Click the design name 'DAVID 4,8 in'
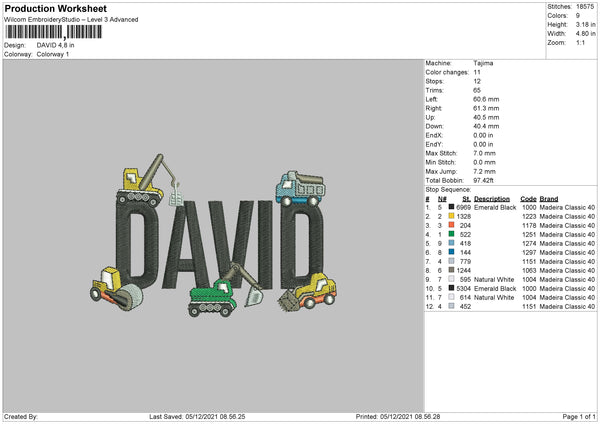 pos(55,45)
